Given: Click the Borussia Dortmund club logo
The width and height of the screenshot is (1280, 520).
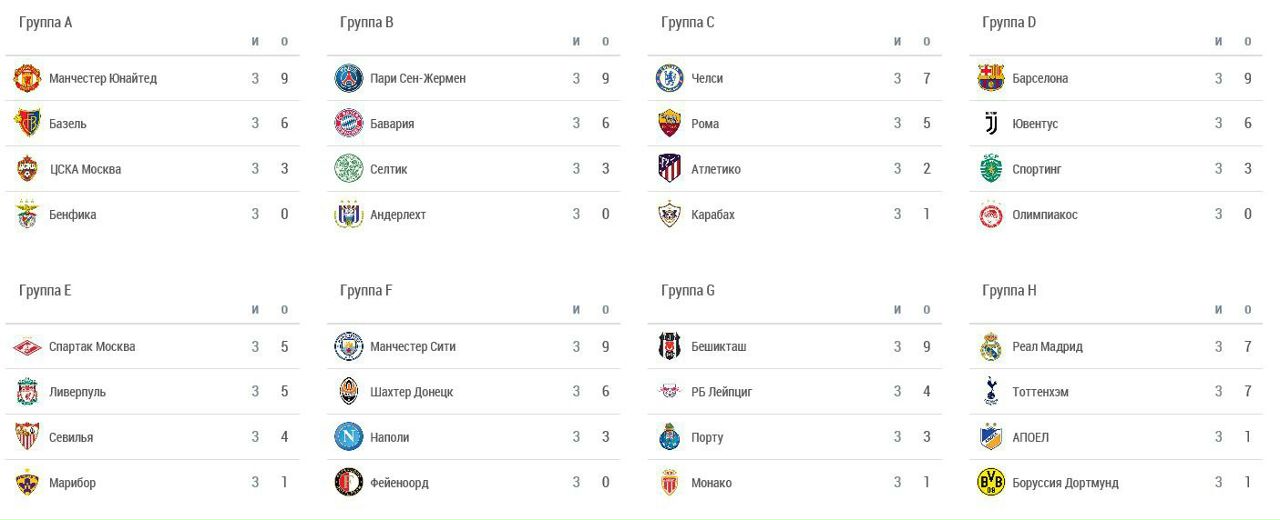Looking at the screenshot, I should click(990, 483).
